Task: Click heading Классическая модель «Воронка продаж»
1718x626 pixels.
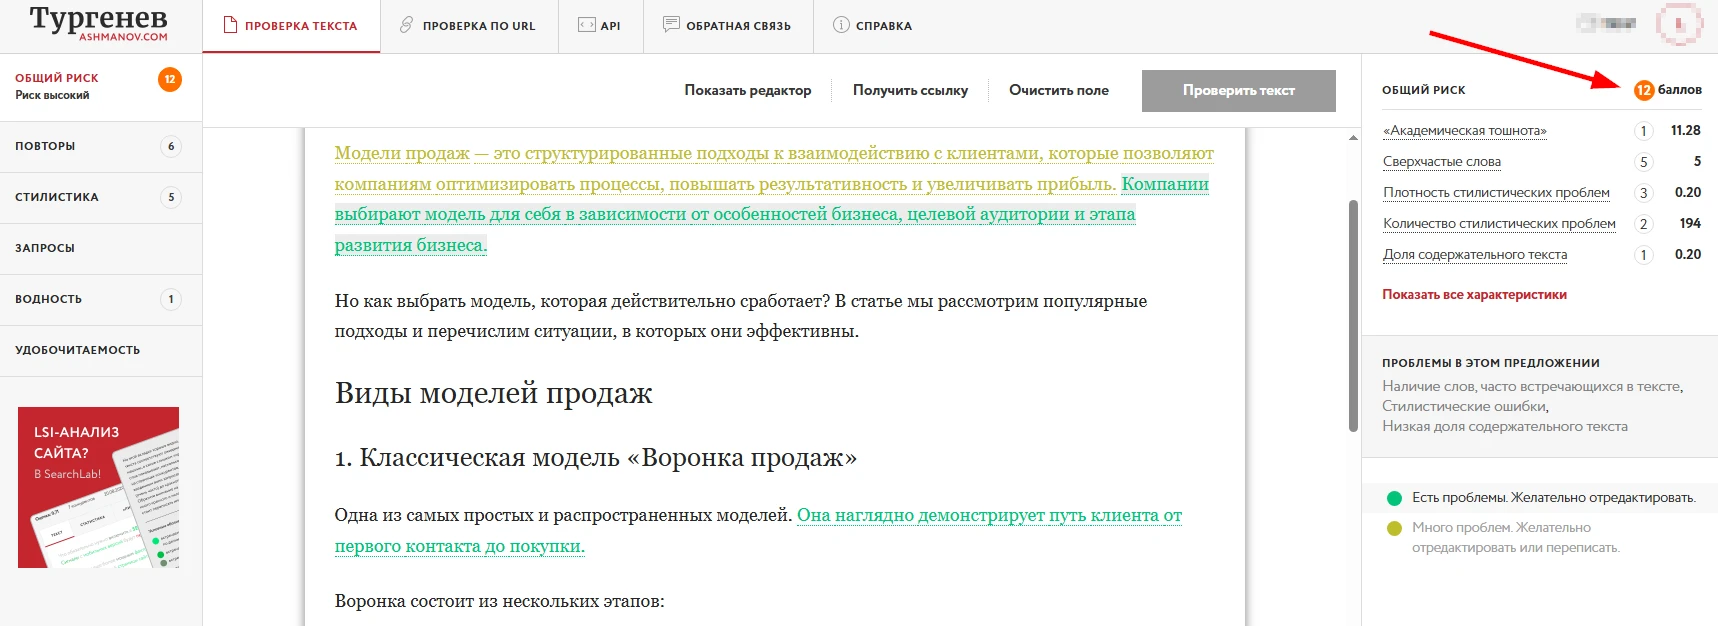Action: pyautogui.click(x=595, y=458)
